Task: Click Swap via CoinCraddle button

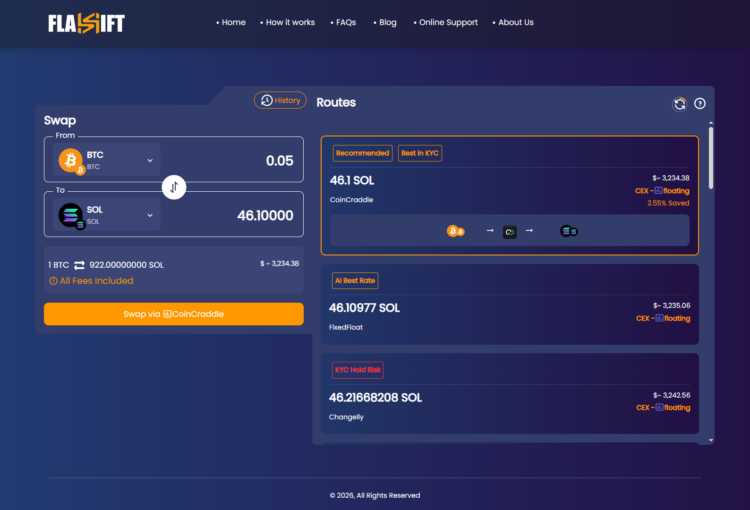Action: (174, 314)
